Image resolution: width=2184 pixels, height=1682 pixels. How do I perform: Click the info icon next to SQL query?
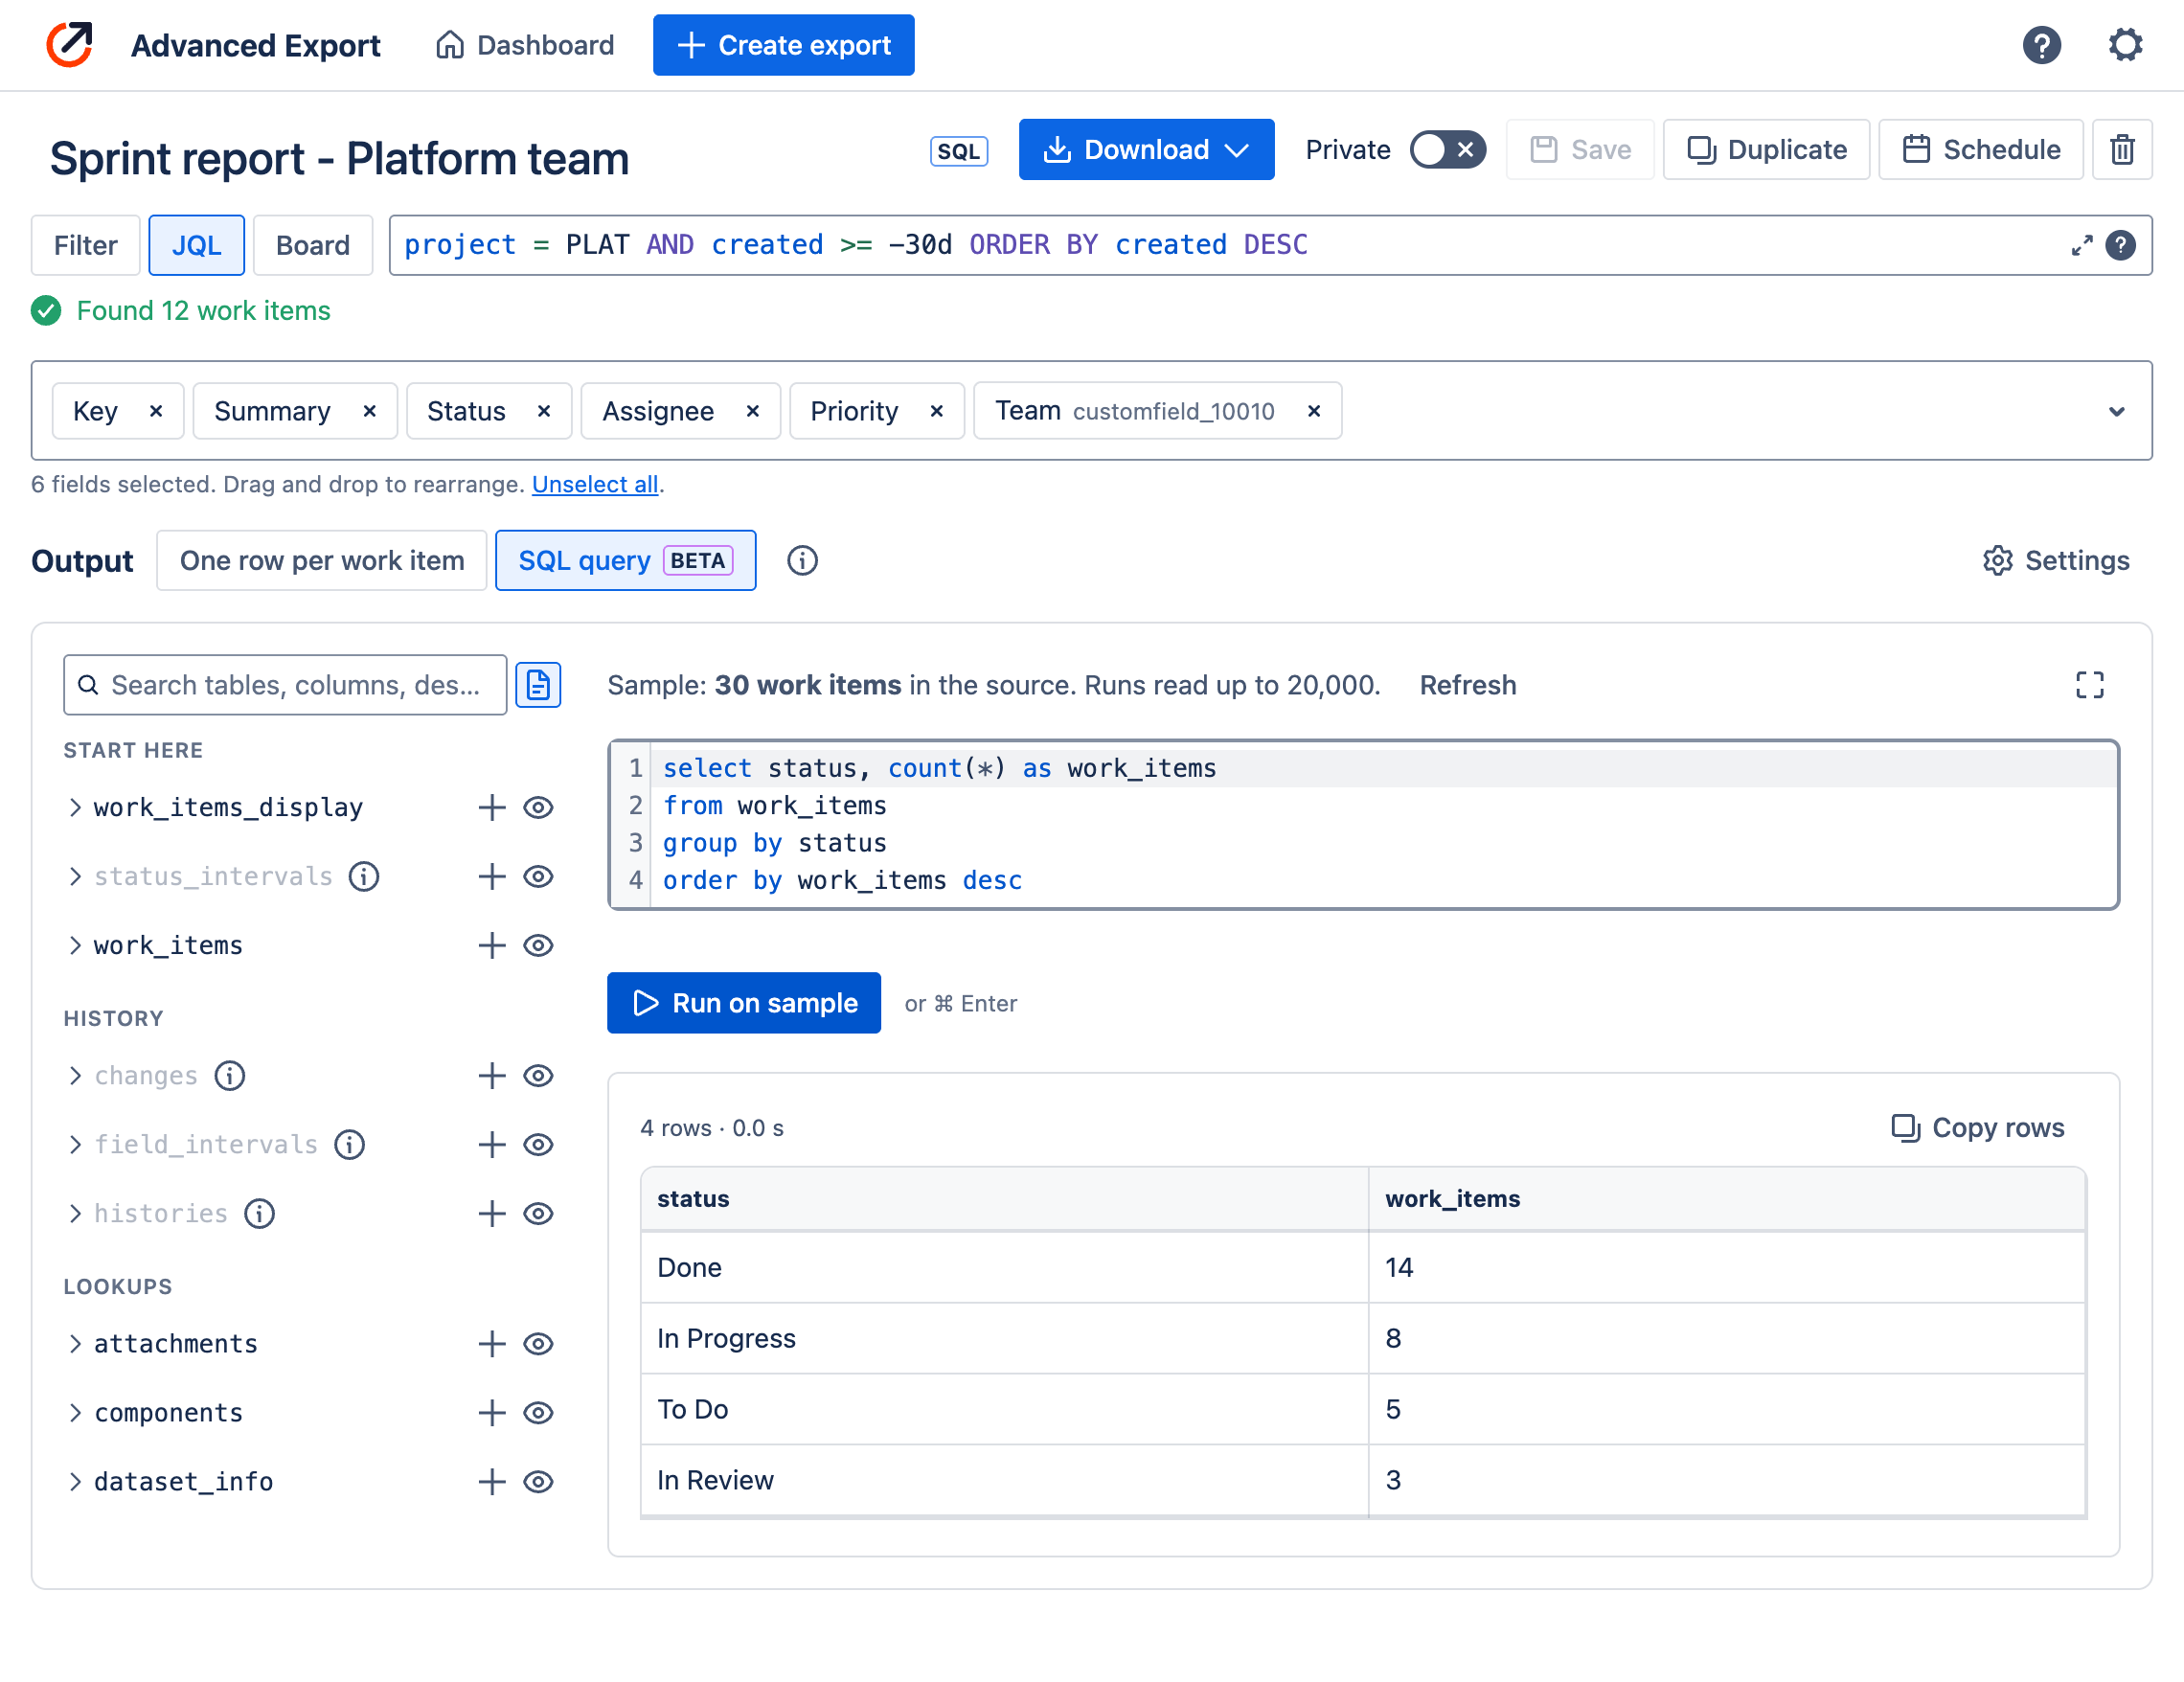802,561
